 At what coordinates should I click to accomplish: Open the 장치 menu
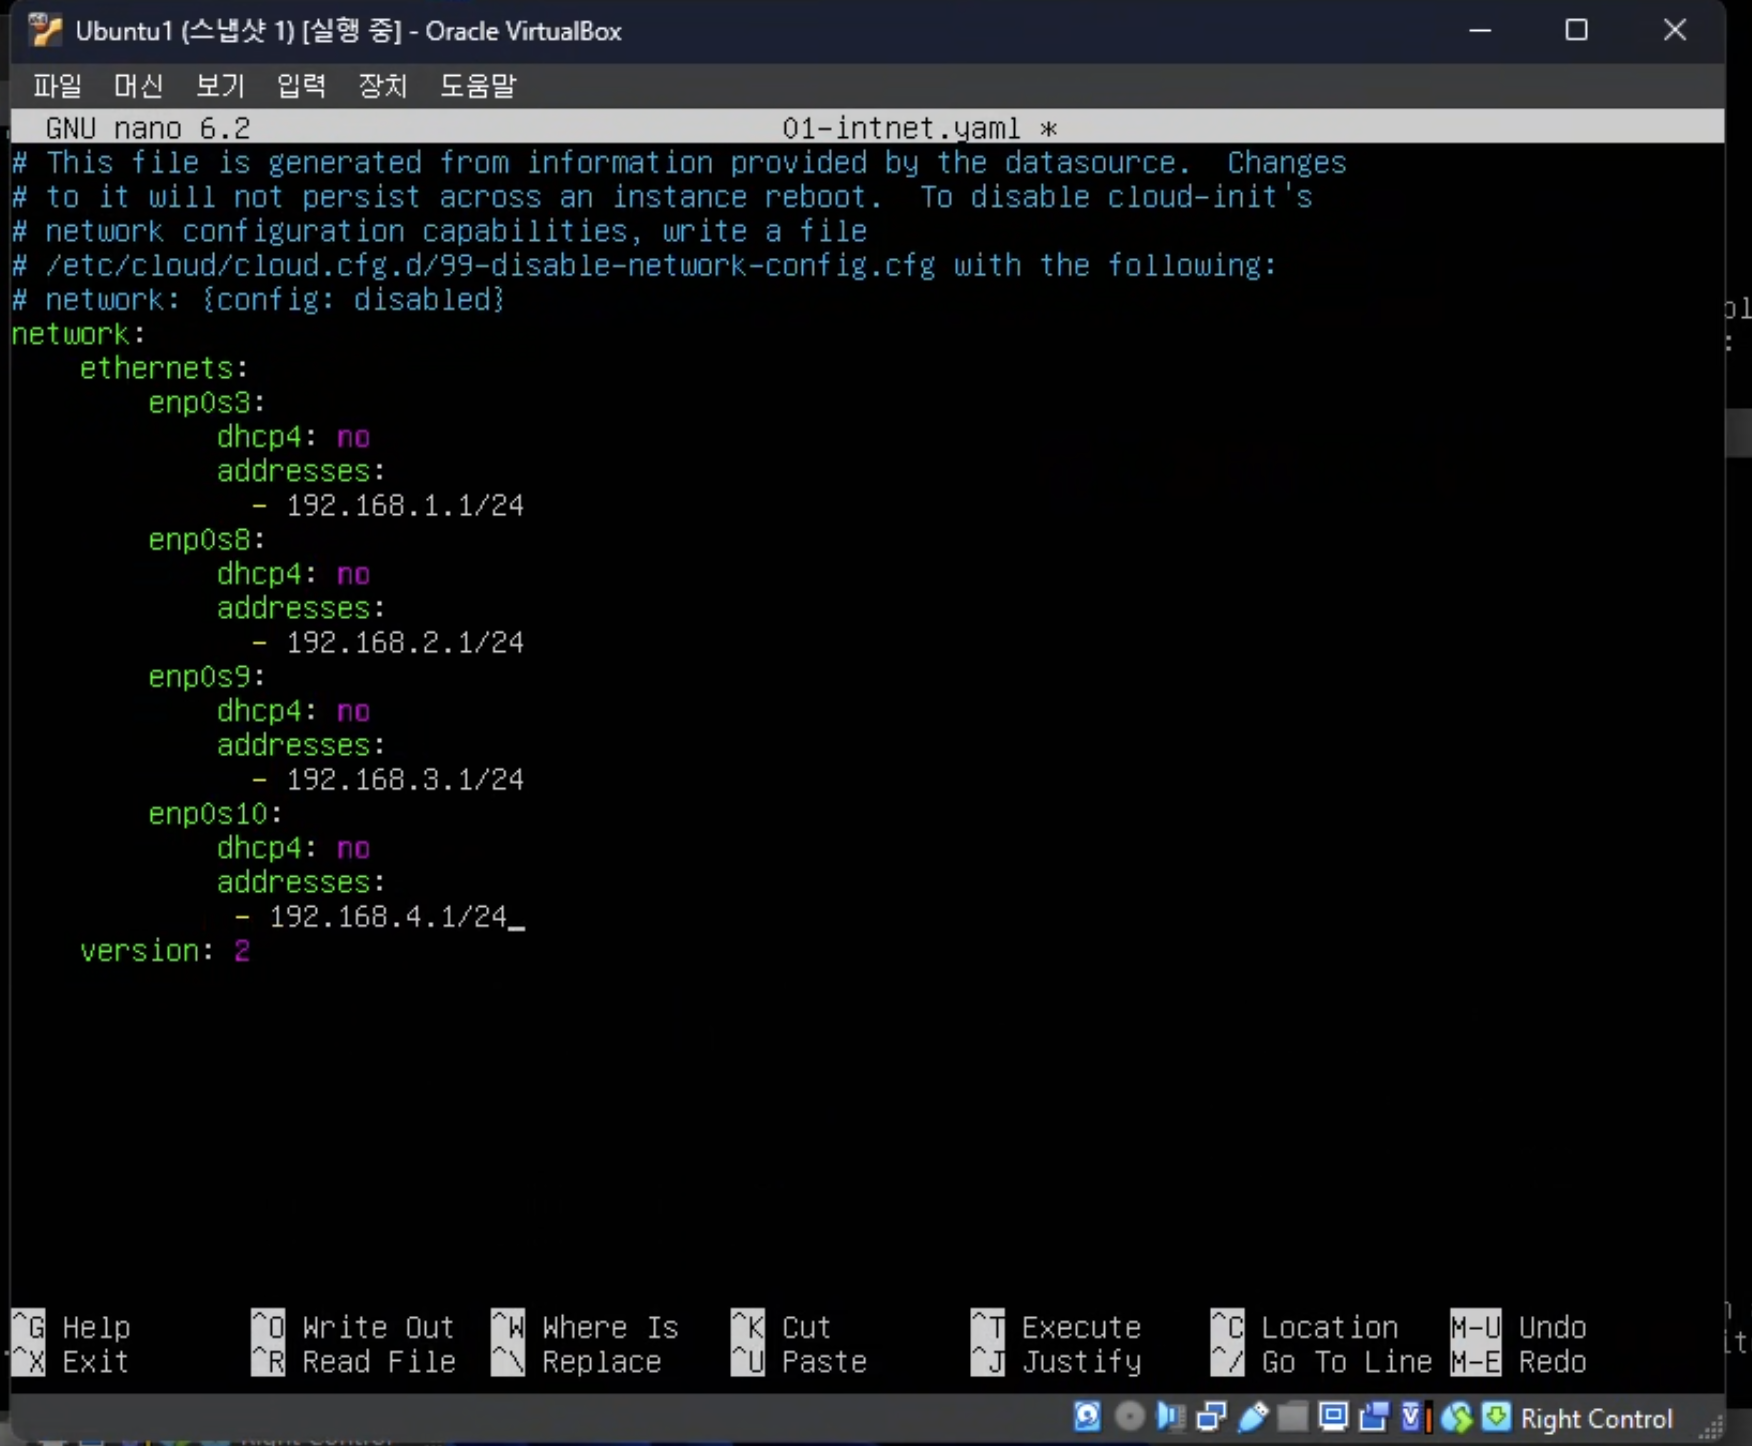[383, 86]
